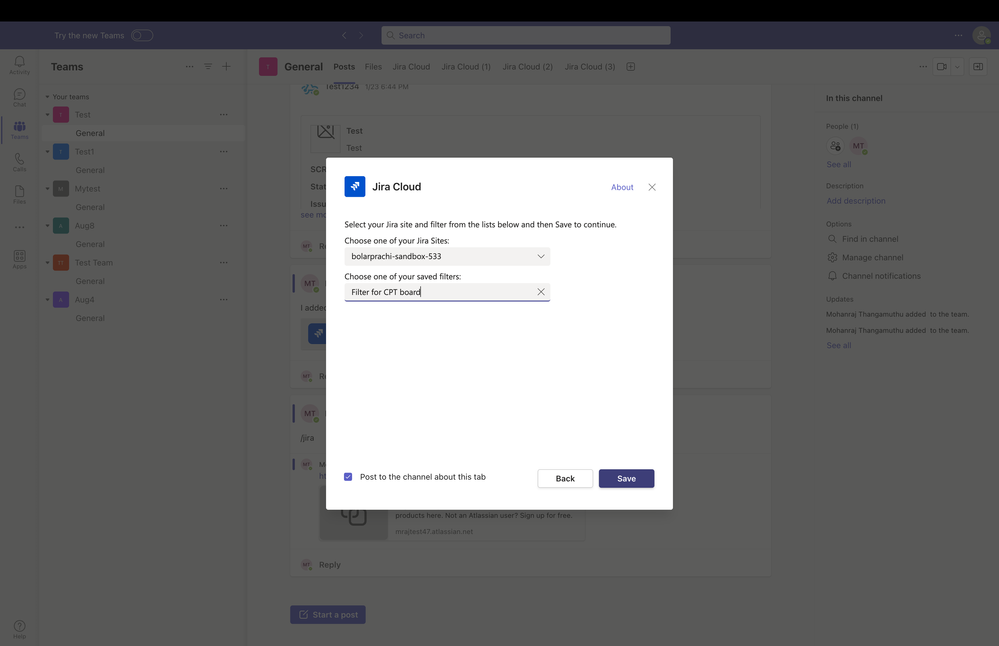The image size is (999, 646).
Task: Open Calls in the sidebar
Action: (x=19, y=162)
